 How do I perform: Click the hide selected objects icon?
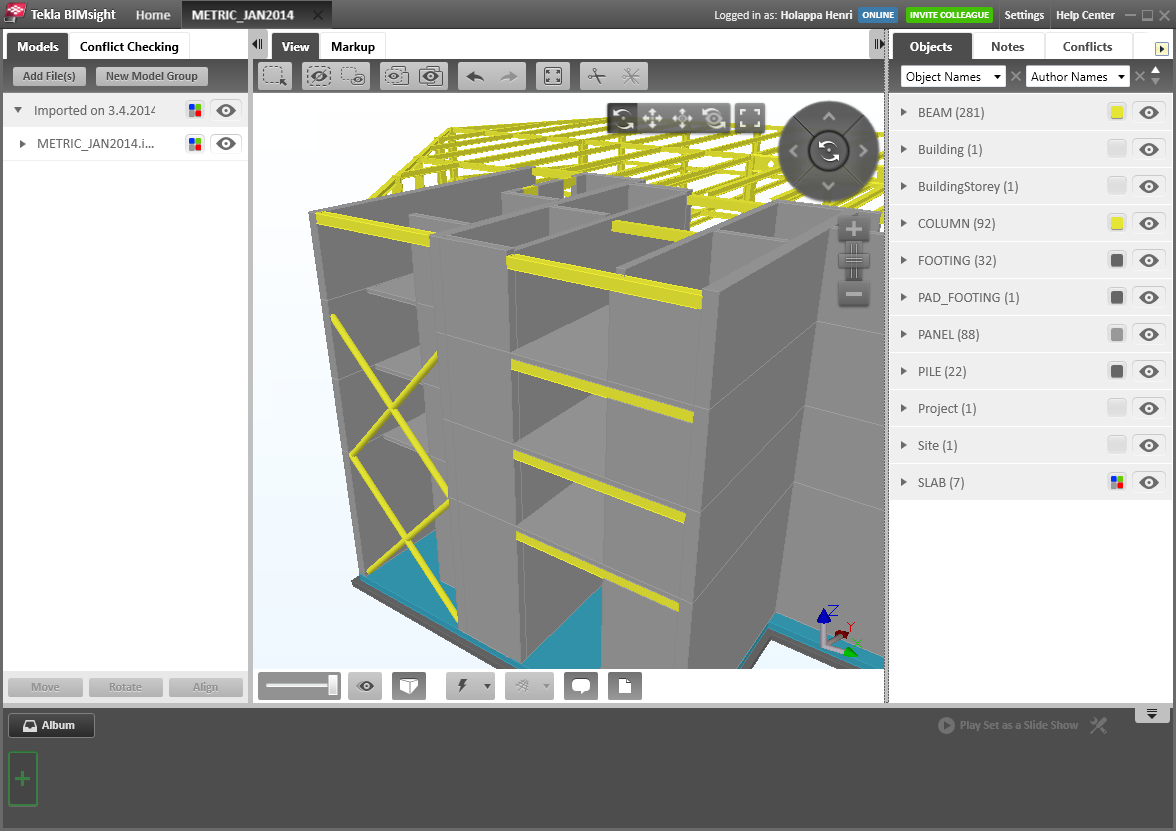click(319, 76)
